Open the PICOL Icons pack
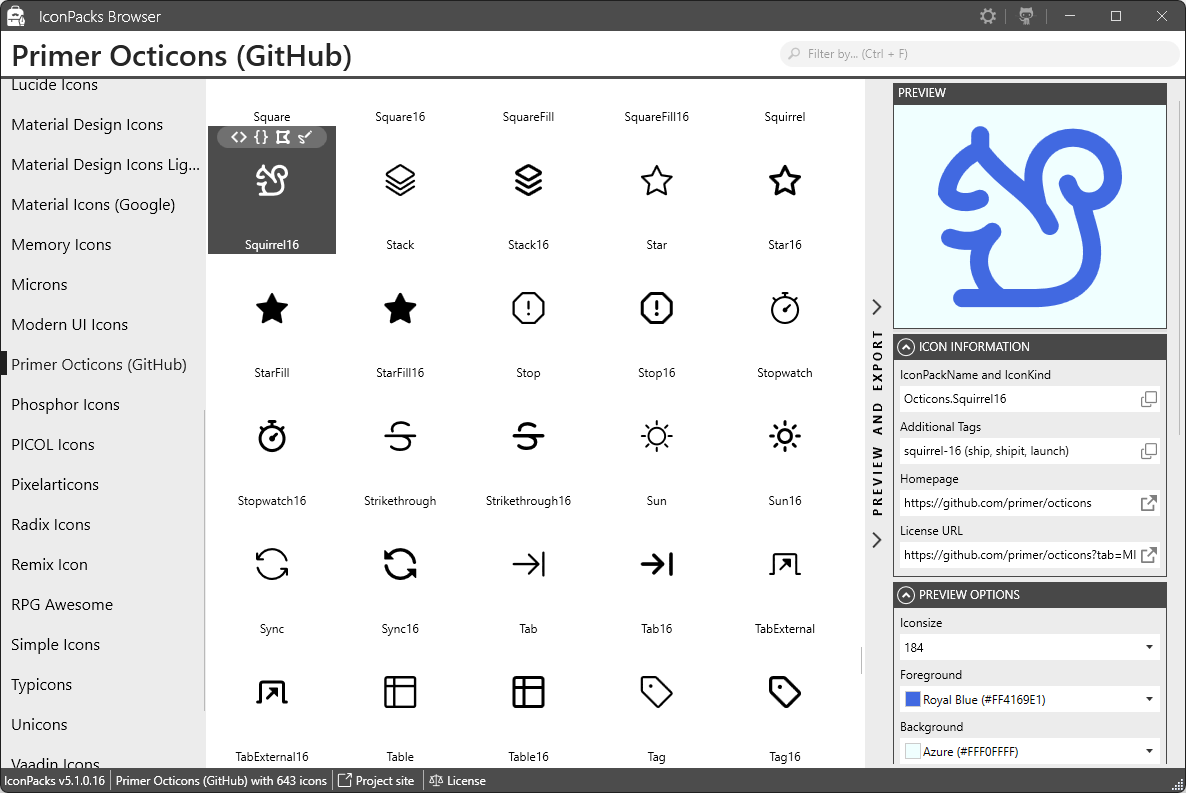Screen dimensions: 1186x793 53,445
